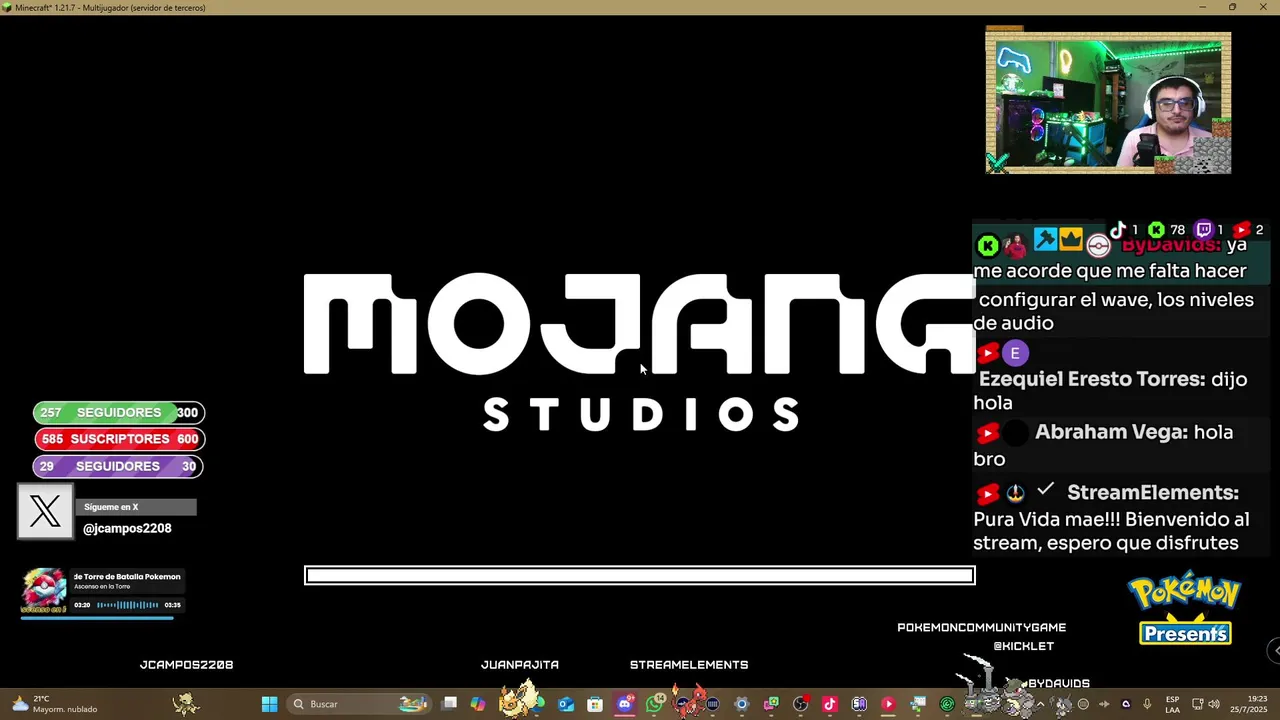Viewport: 1280px width, 720px height.
Task: Open the Windows Start menu
Action: pyautogui.click(x=269, y=704)
